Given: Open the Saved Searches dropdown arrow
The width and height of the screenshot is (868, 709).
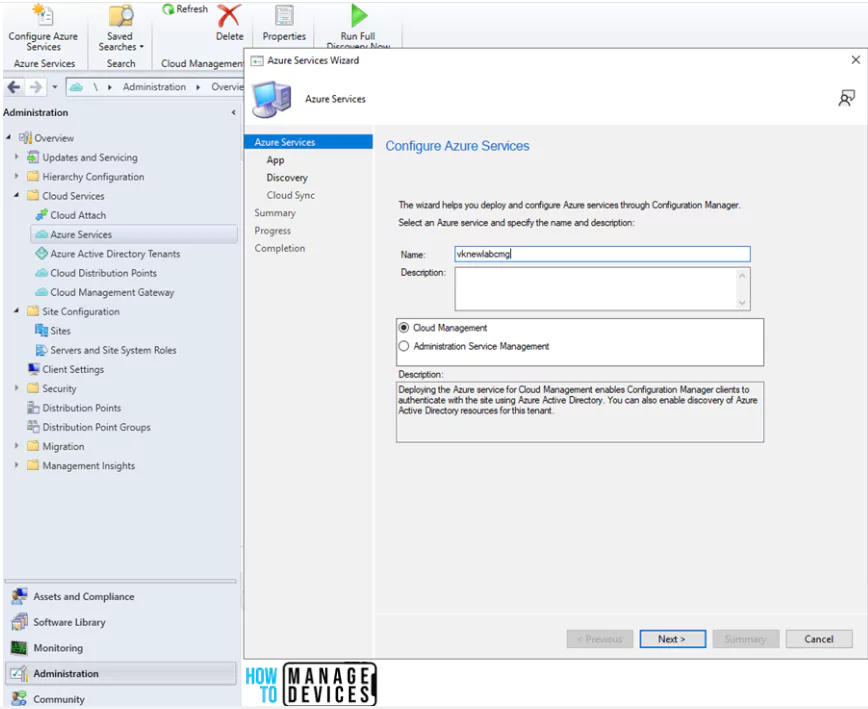Looking at the screenshot, I should (142, 47).
